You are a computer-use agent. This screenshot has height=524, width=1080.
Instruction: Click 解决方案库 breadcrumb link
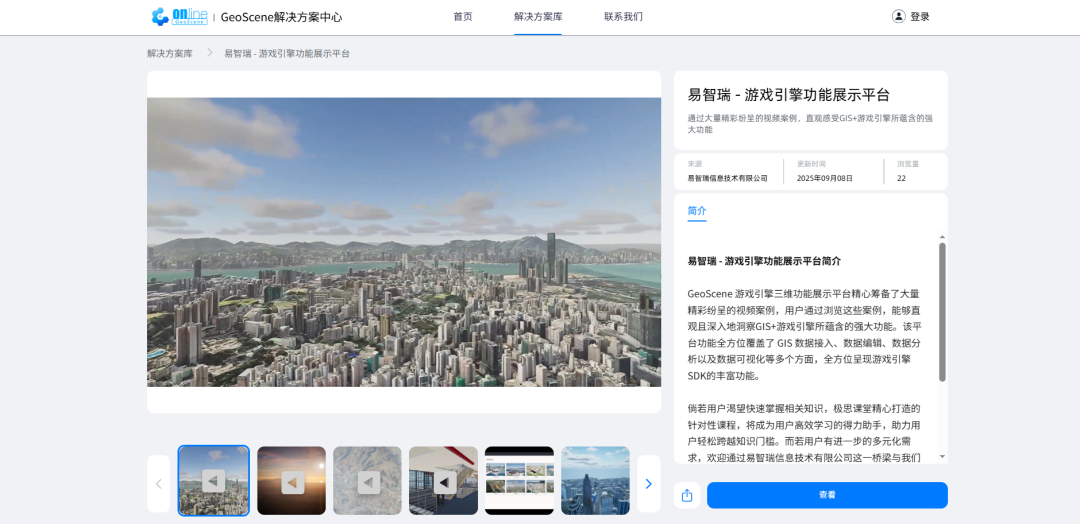point(169,53)
